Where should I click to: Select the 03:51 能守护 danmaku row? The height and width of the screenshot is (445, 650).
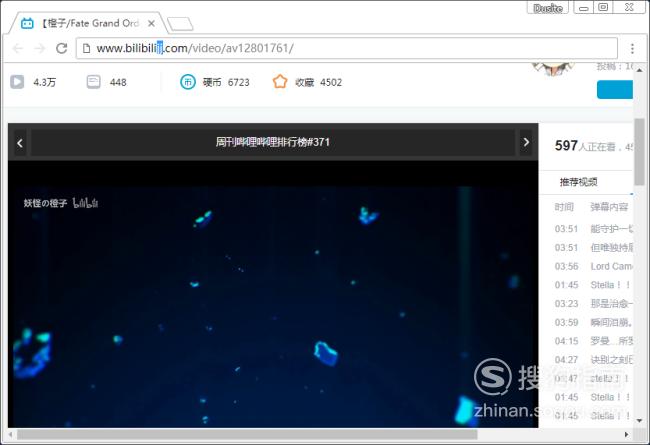[594, 229]
